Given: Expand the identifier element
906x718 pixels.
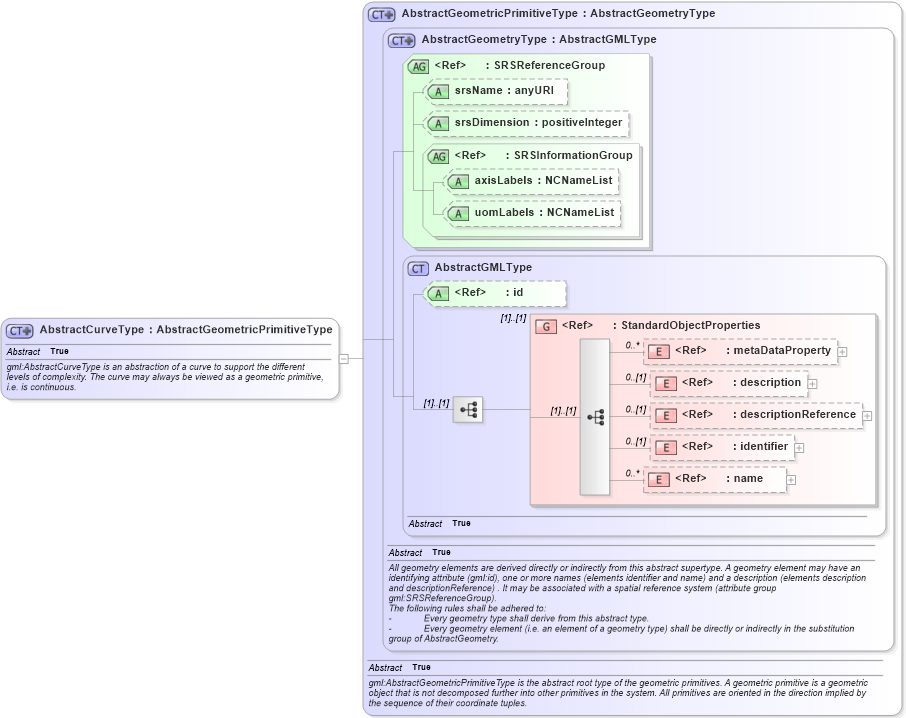Looking at the screenshot, I should pos(799,448).
